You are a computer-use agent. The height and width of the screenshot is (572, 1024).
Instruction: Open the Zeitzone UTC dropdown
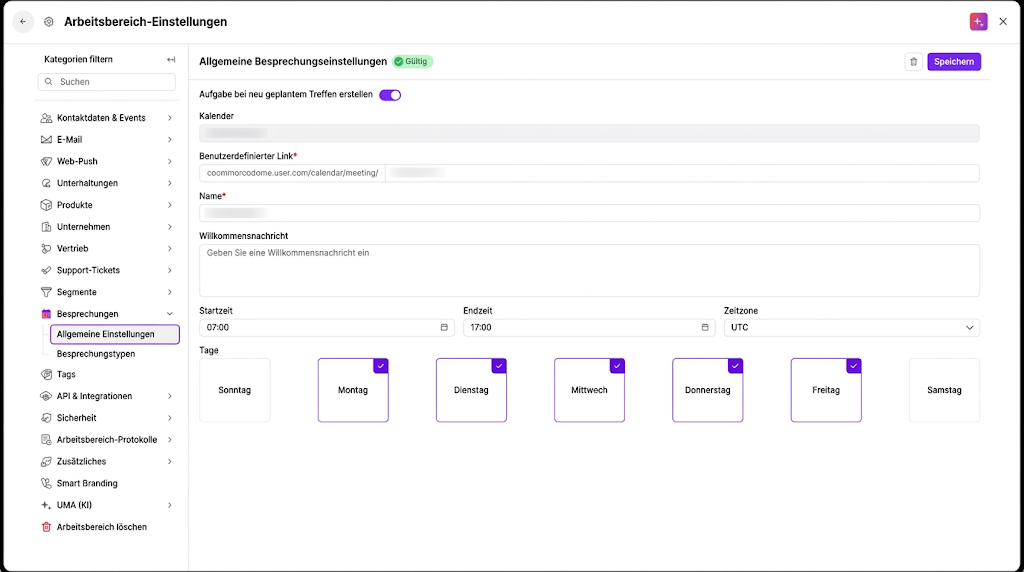coord(852,327)
